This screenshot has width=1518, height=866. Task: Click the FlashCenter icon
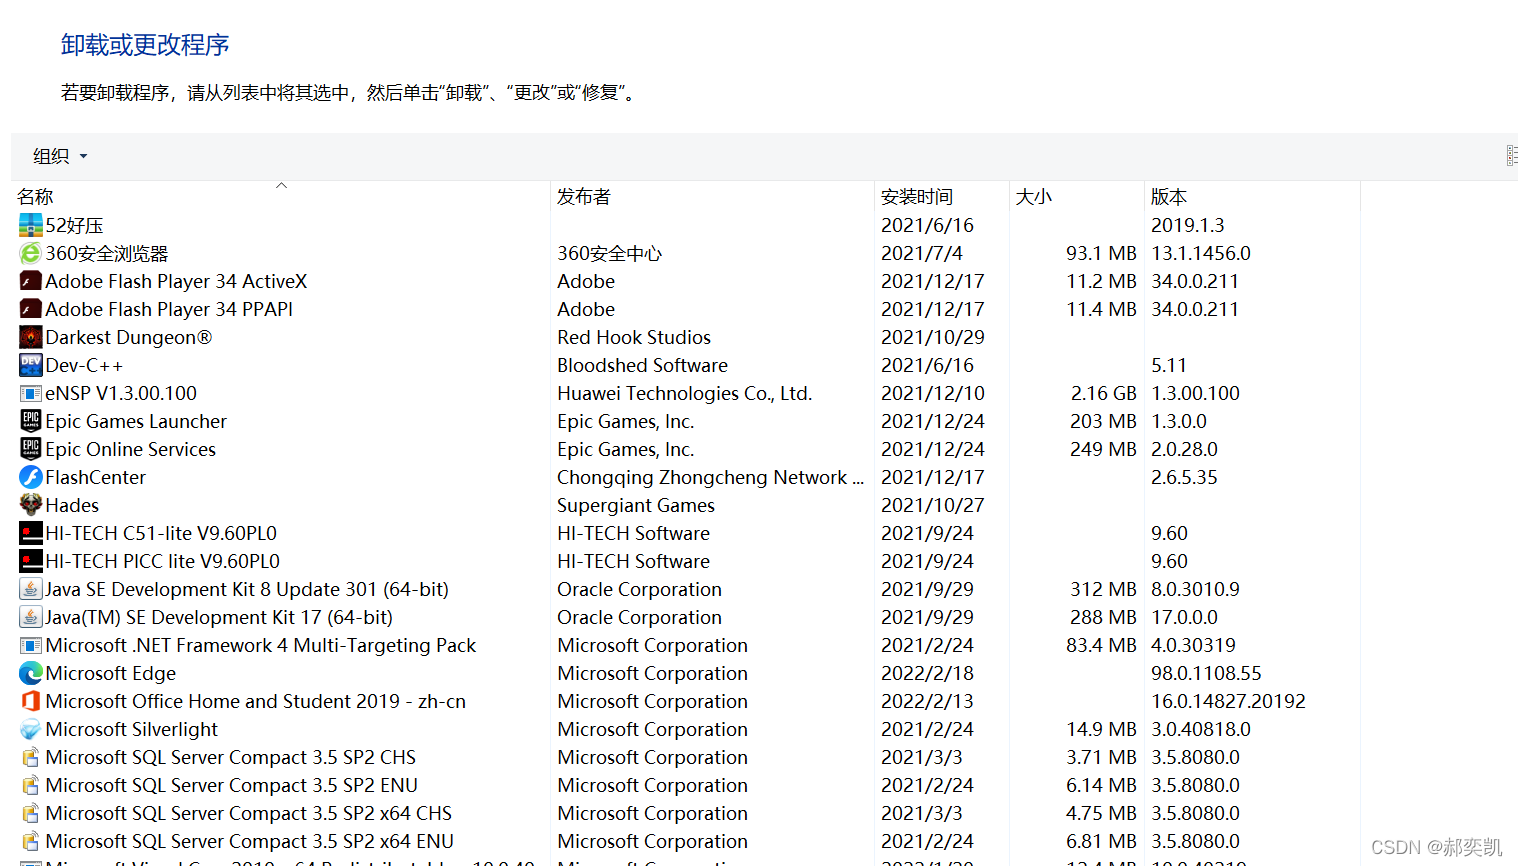coord(31,477)
